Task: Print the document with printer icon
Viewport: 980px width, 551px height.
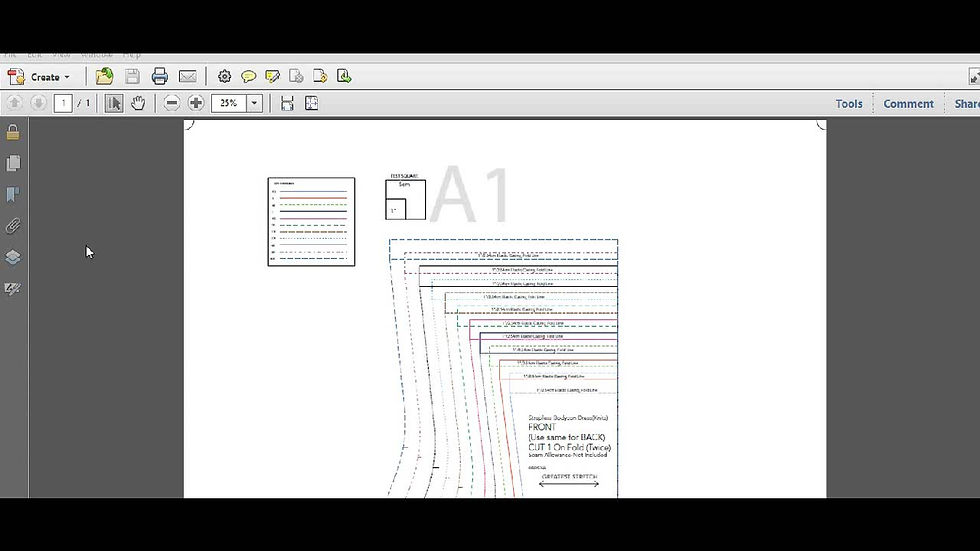Action: tap(159, 76)
